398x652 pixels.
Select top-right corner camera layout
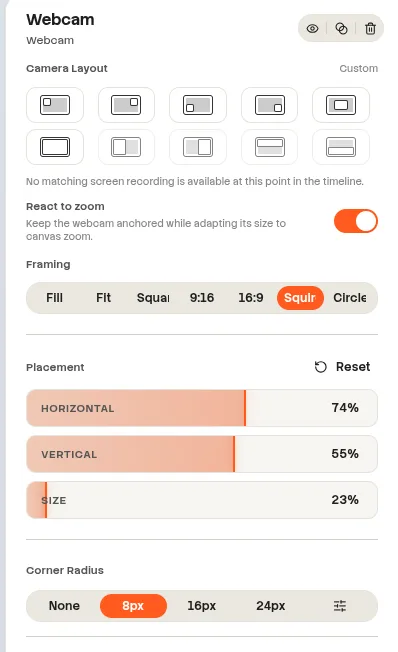tap(126, 105)
